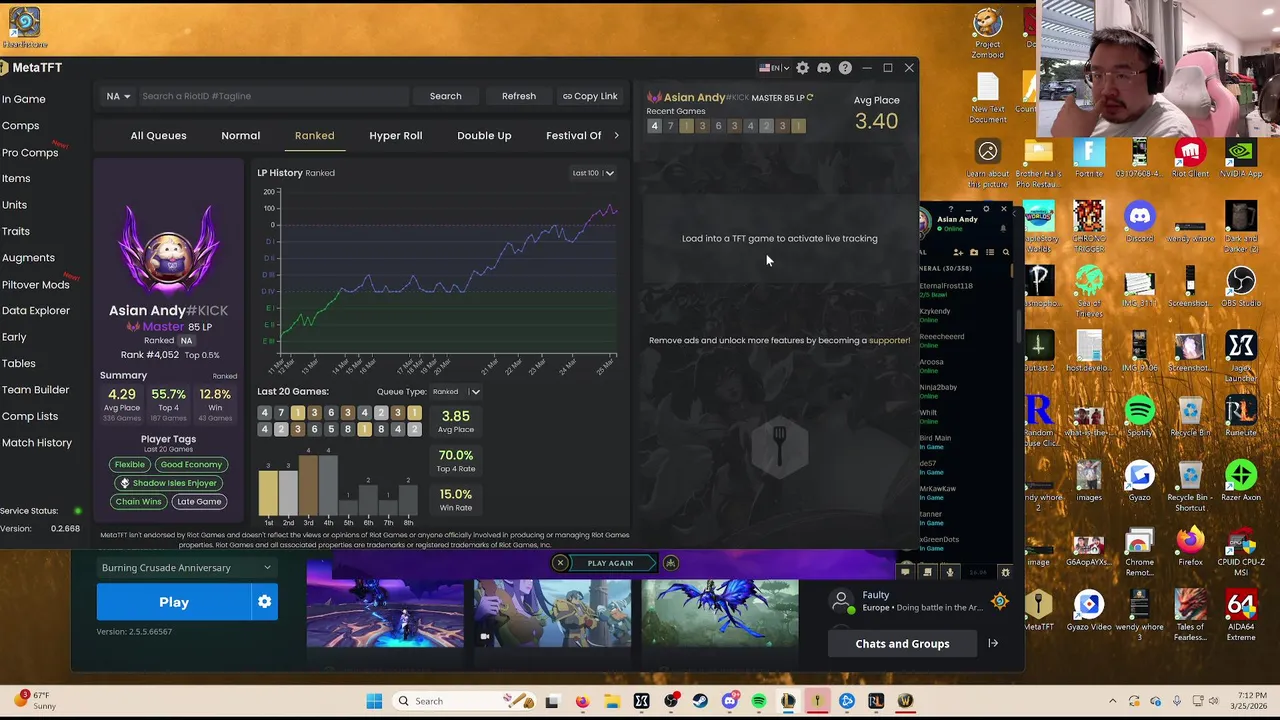
Task: Click the Late Game player tag
Action: pos(199,502)
